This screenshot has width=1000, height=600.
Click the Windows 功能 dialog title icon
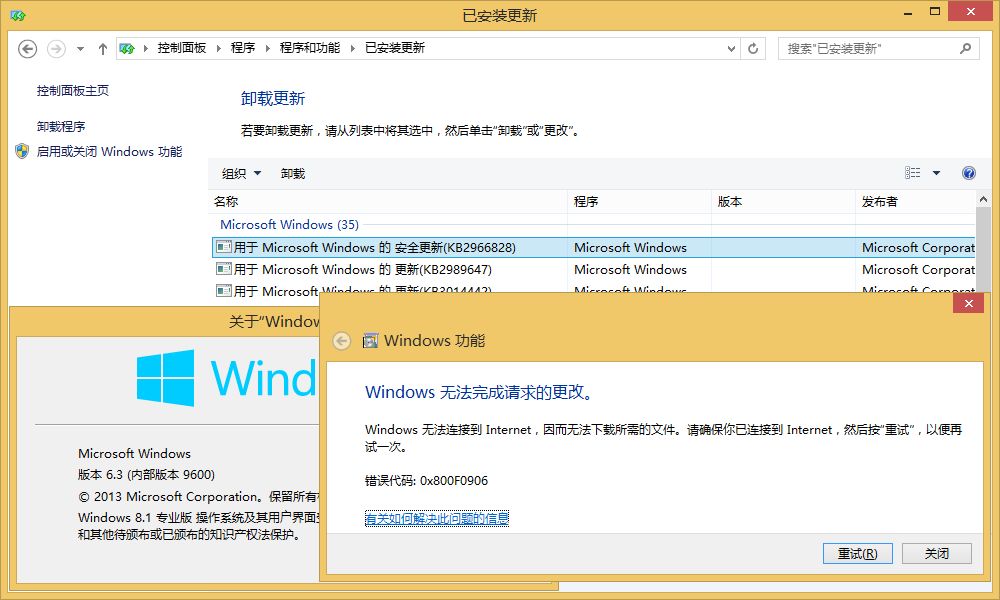tap(371, 341)
